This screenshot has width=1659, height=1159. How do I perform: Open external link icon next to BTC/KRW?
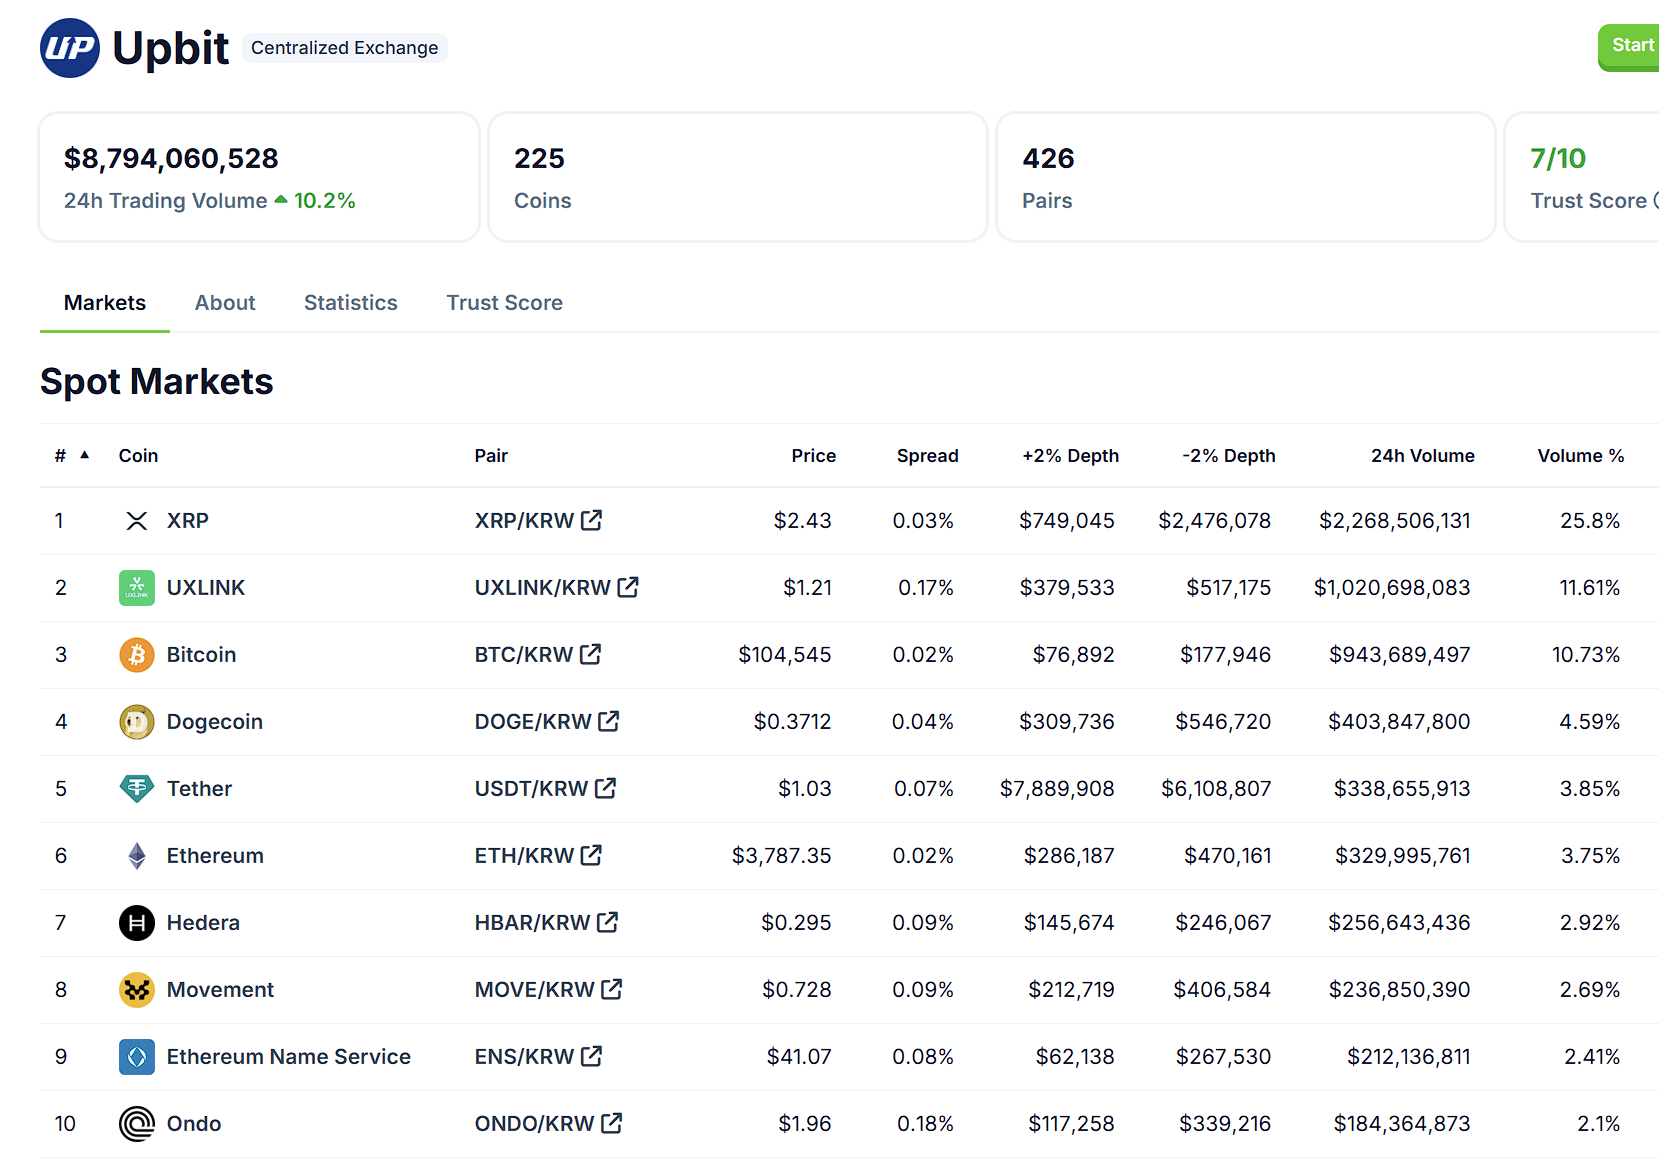(x=591, y=654)
